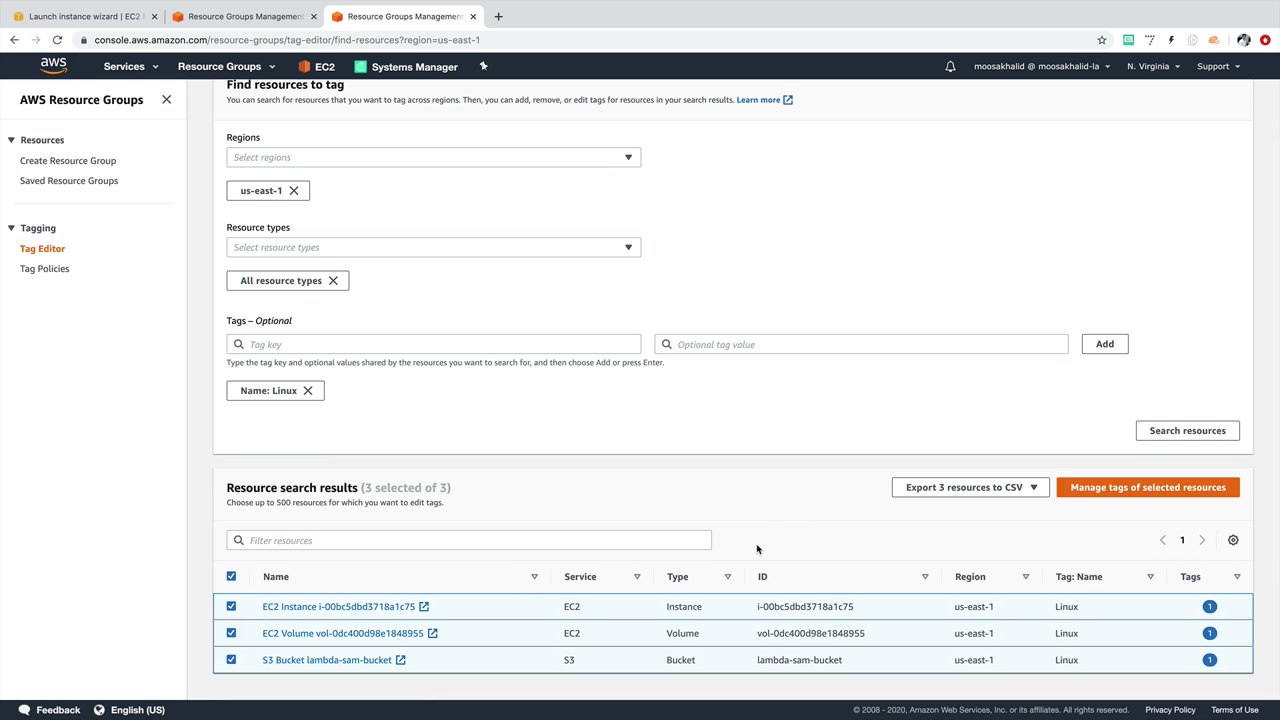Open the Learn more external link
Viewport: 1280px width, 720px height.
(765, 100)
